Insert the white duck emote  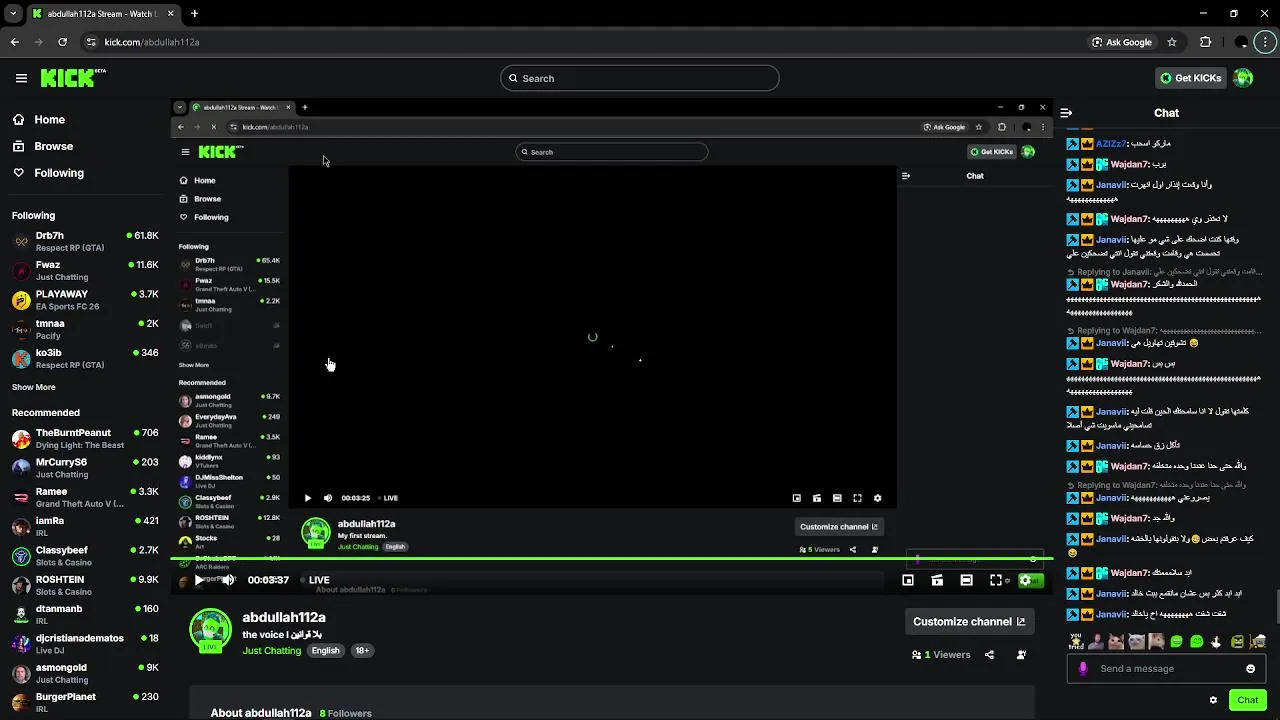point(1216,642)
